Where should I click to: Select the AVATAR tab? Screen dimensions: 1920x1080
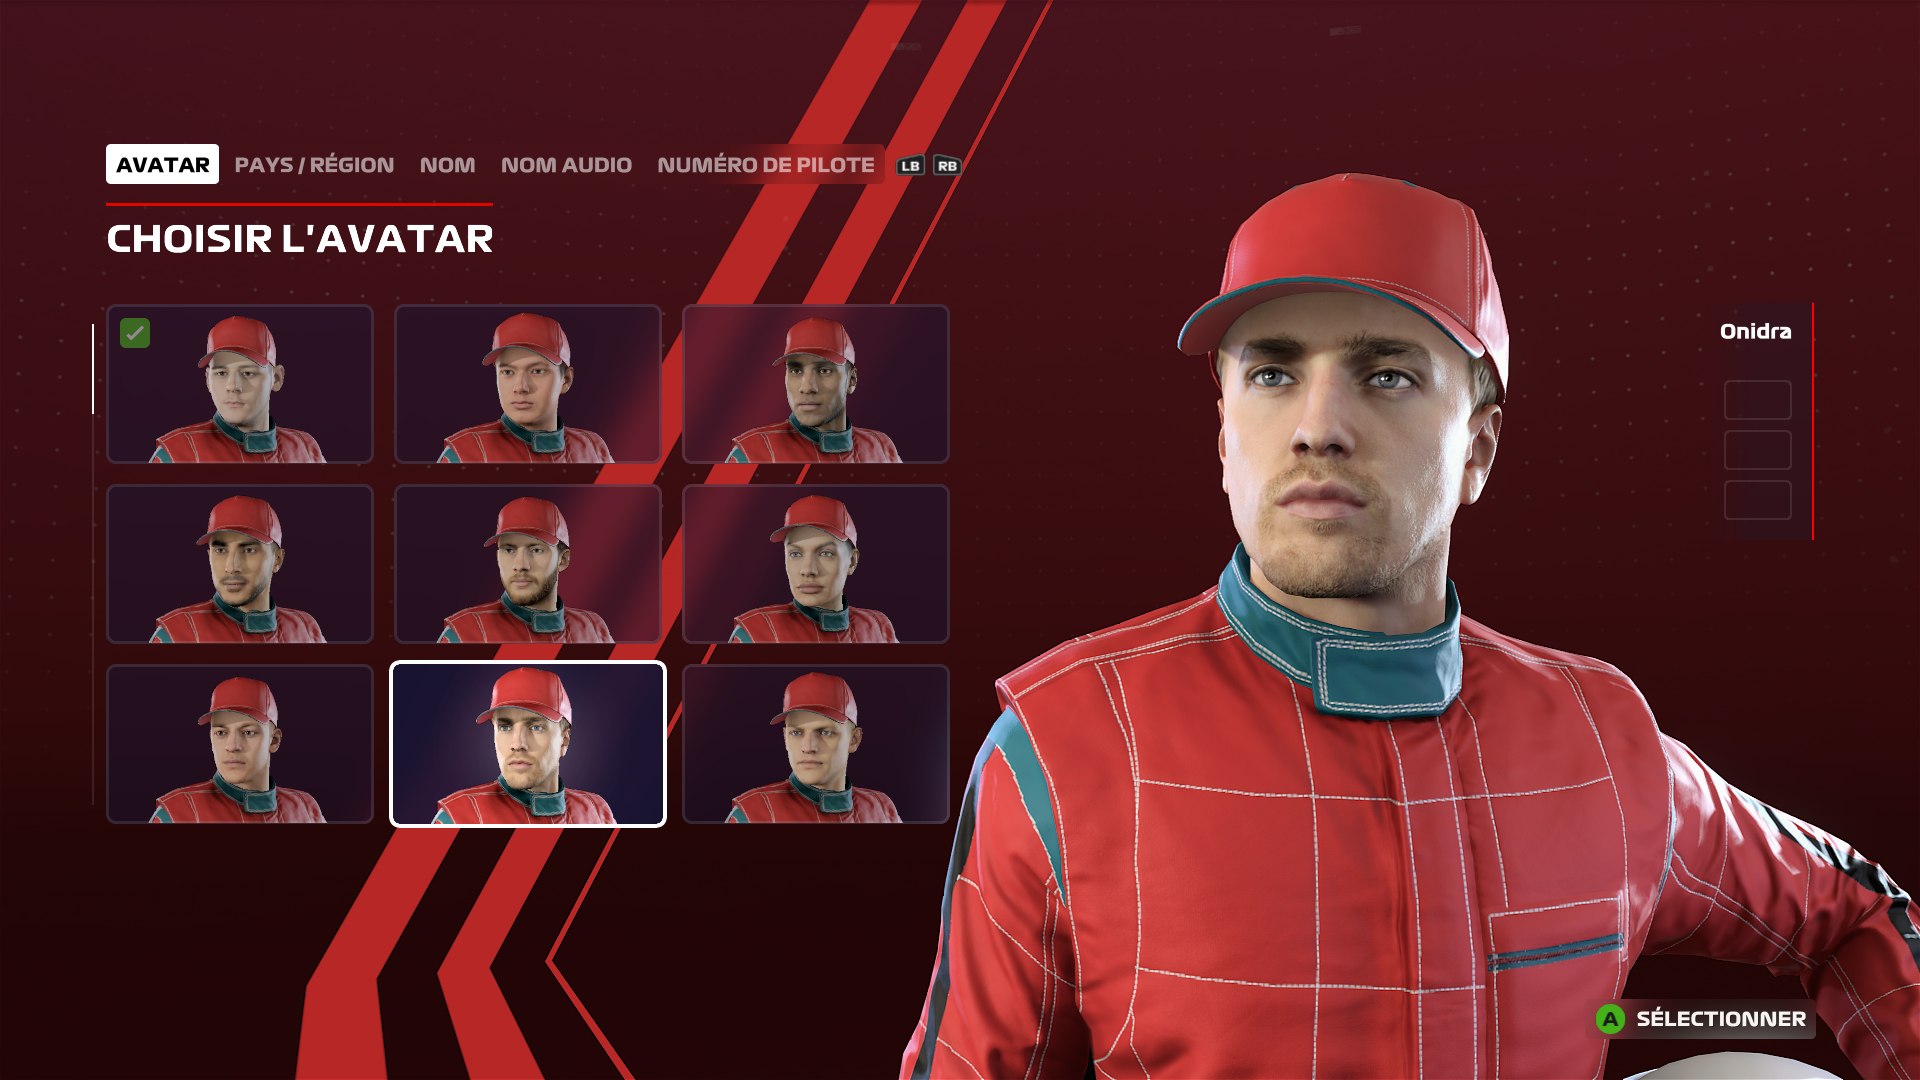162,165
